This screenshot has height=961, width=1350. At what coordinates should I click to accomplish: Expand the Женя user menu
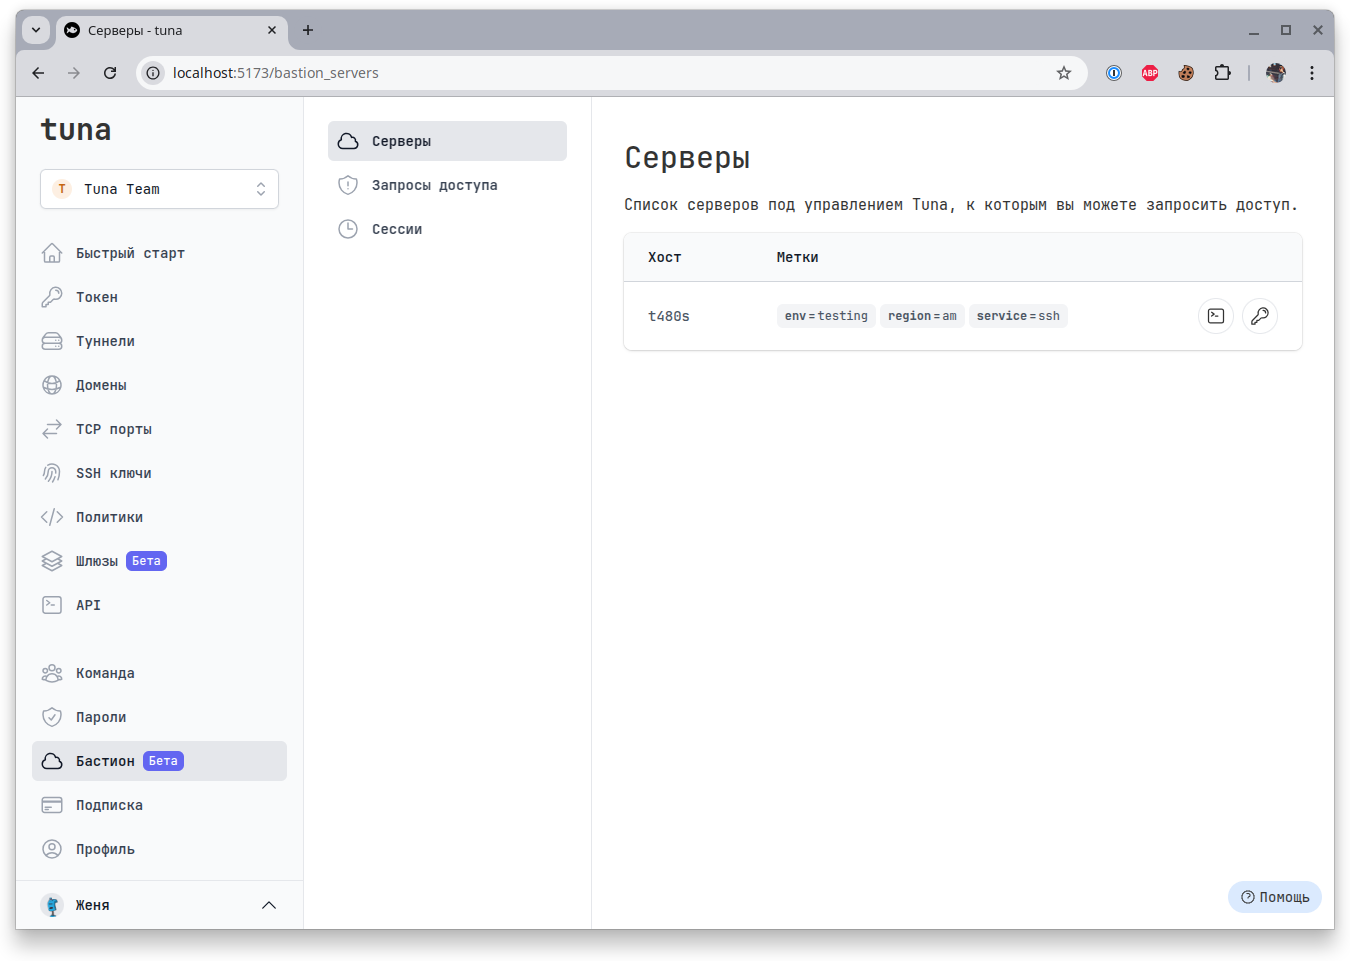(x=159, y=905)
